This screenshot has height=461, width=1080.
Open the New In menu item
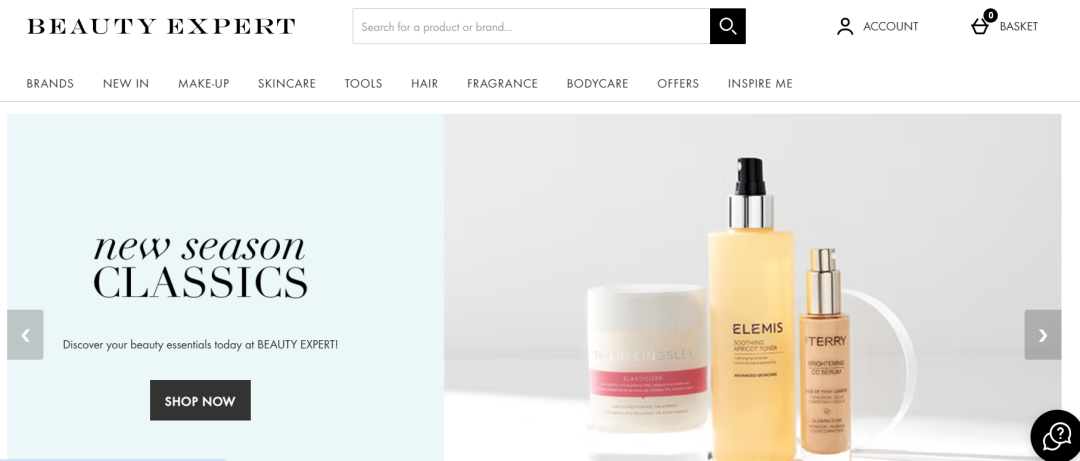coord(126,83)
